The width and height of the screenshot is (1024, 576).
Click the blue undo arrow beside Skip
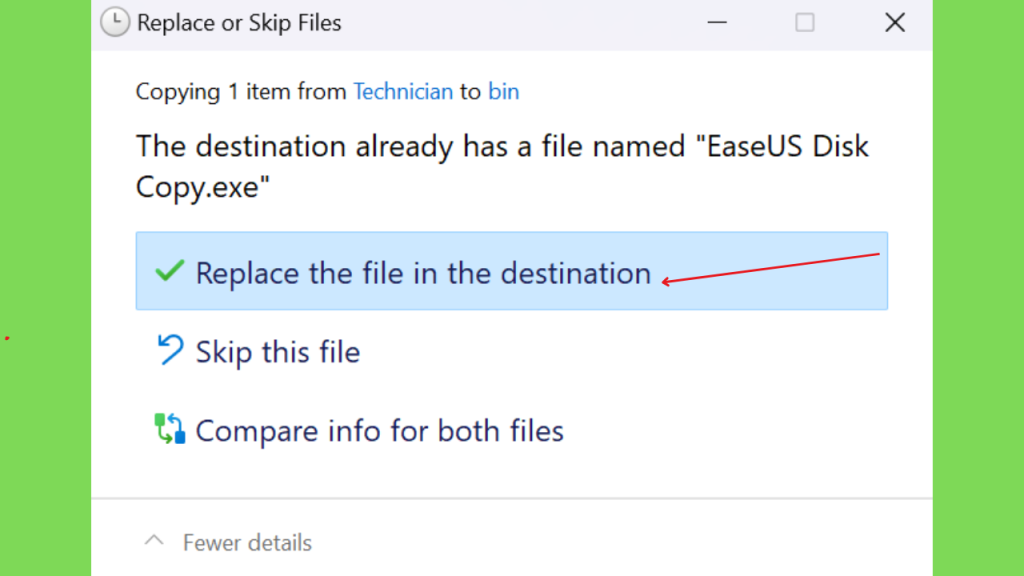(170, 349)
